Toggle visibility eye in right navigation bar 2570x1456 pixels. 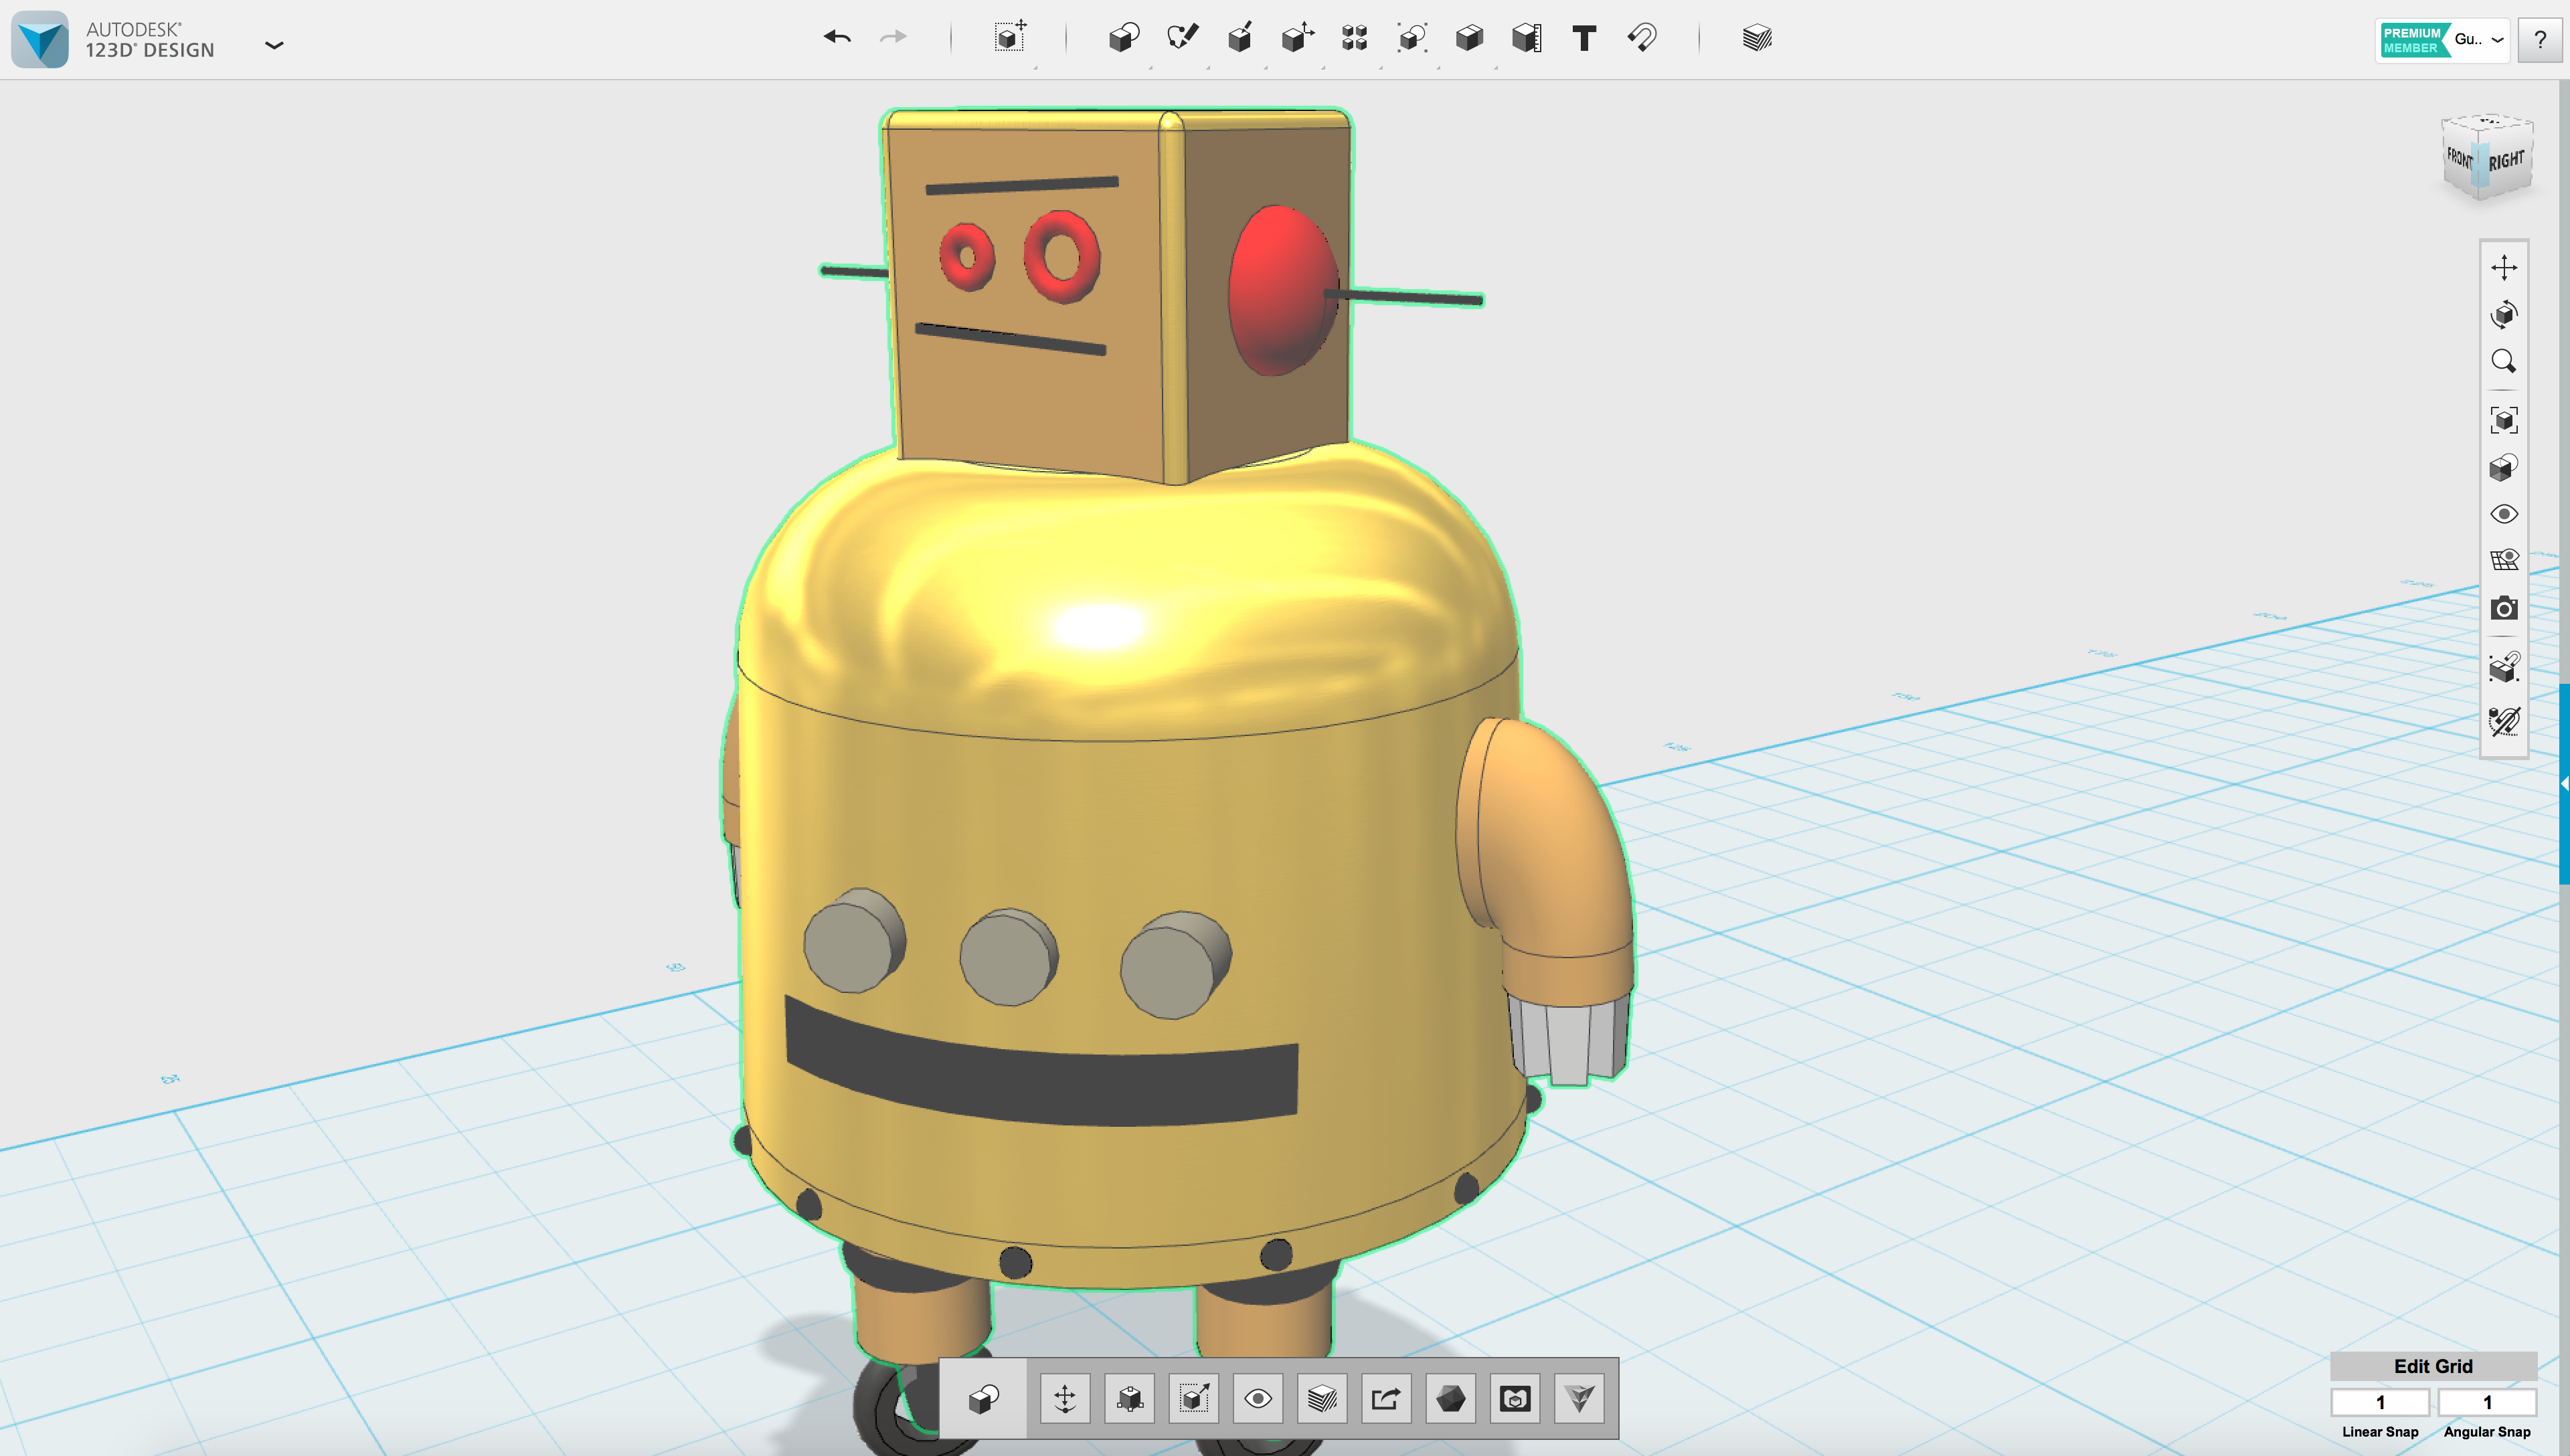2504,514
